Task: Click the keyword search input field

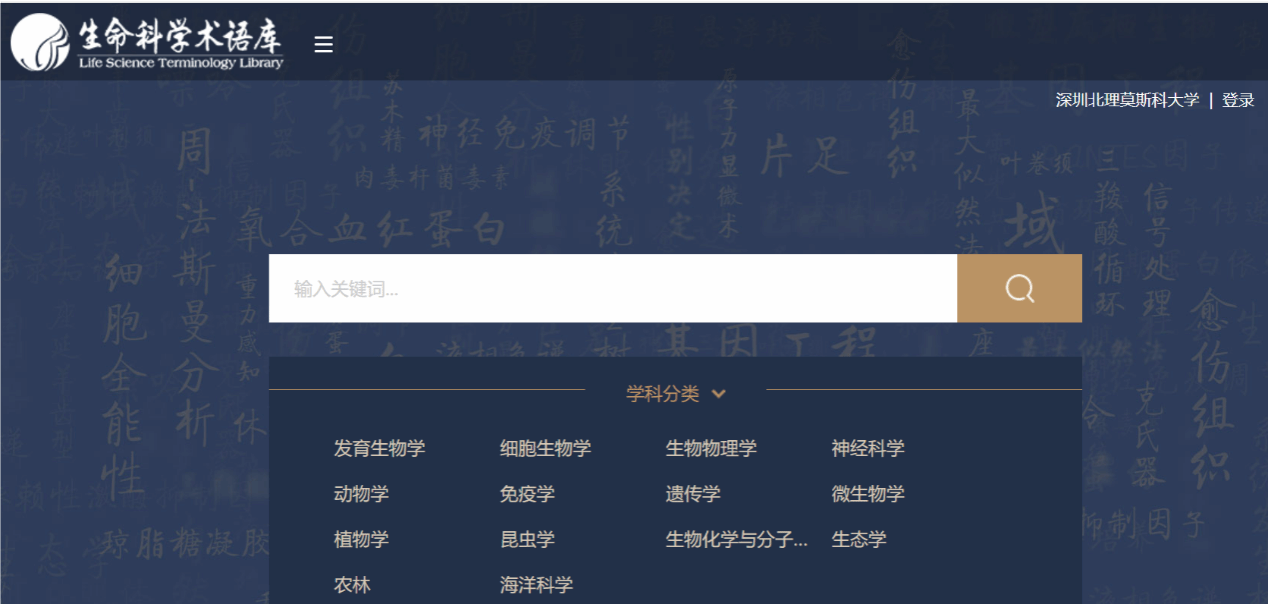Action: pos(612,289)
